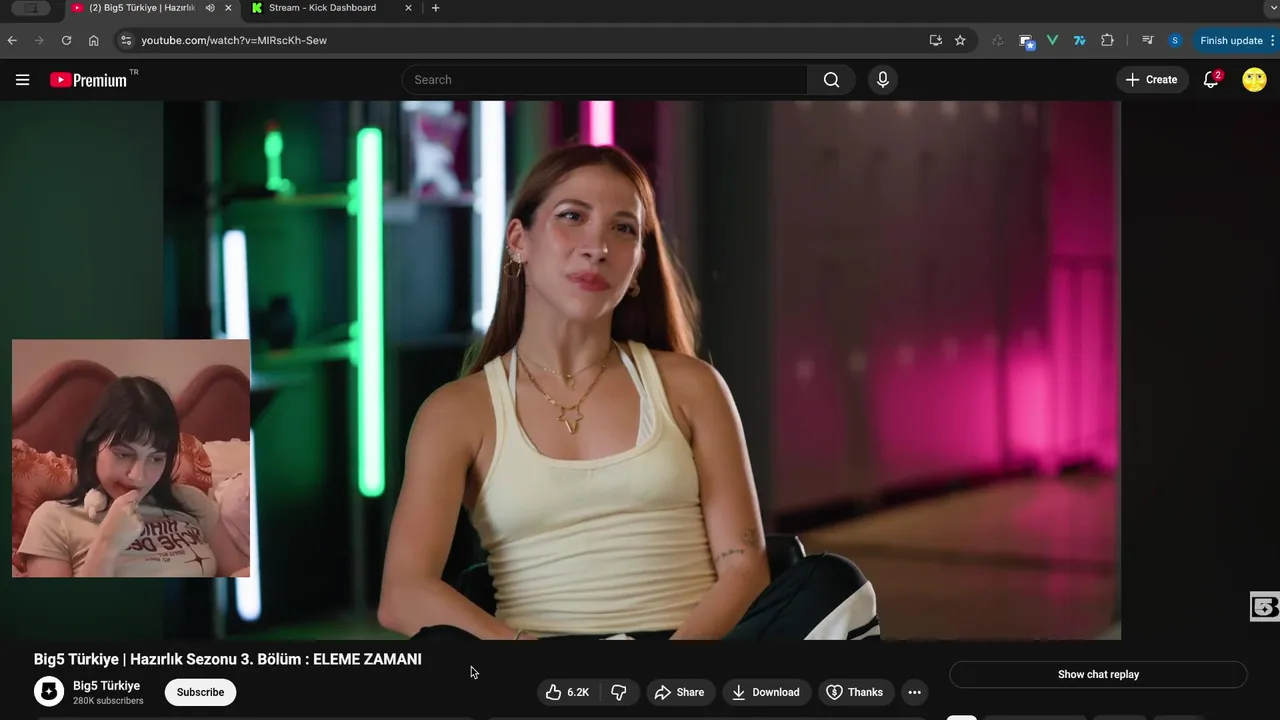The width and height of the screenshot is (1280, 720).
Task: Open a new browser tab
Action: [x=435, y=8]
